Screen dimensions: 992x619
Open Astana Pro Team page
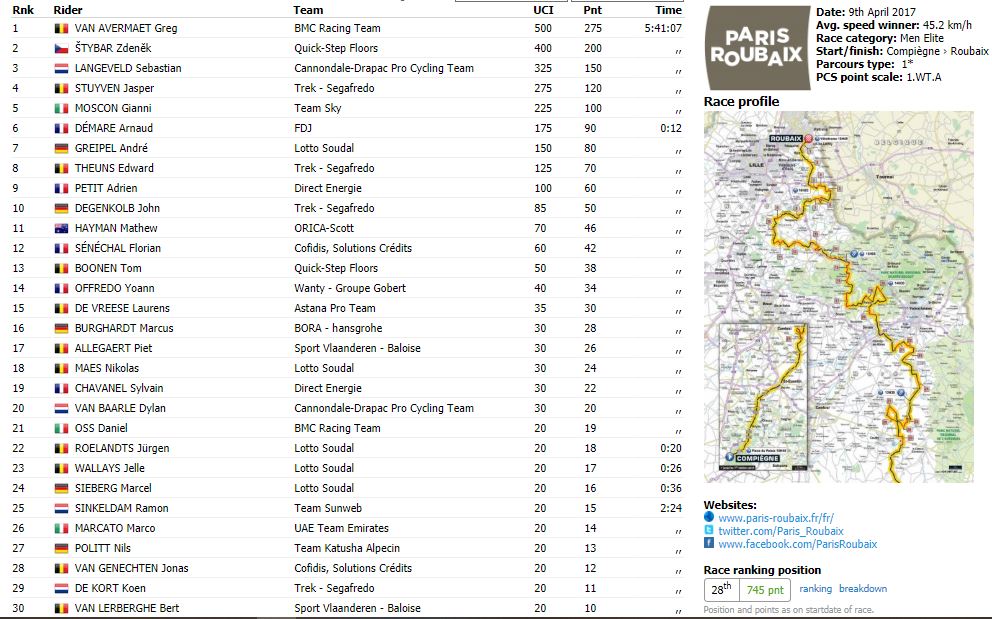[x=335, y=308]
